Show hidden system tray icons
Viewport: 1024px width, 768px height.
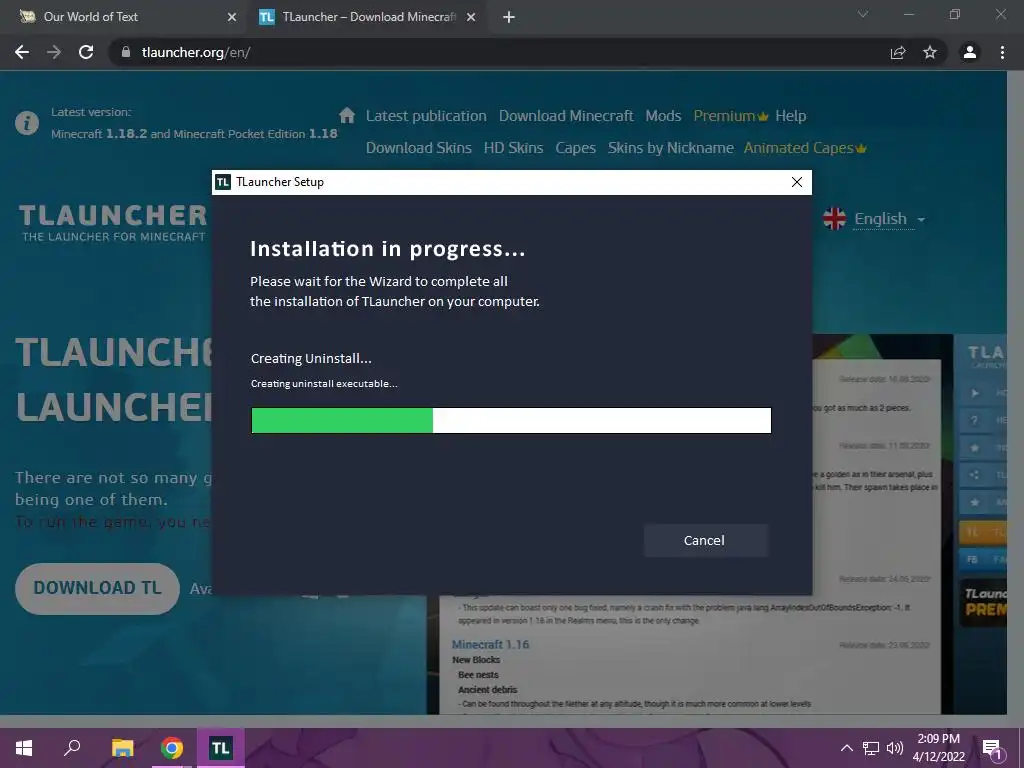pyautogui.click(x=846, y=748)
